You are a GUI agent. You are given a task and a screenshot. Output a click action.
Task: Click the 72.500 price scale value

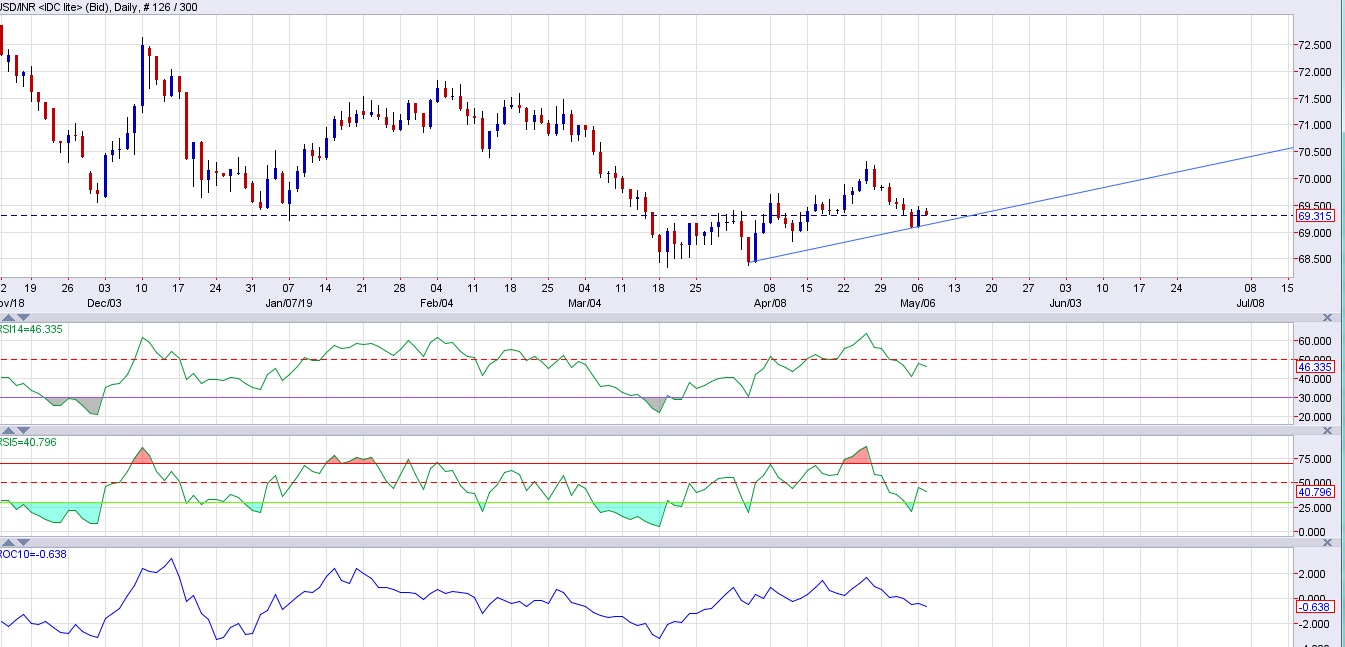[x=1313, y=45]
